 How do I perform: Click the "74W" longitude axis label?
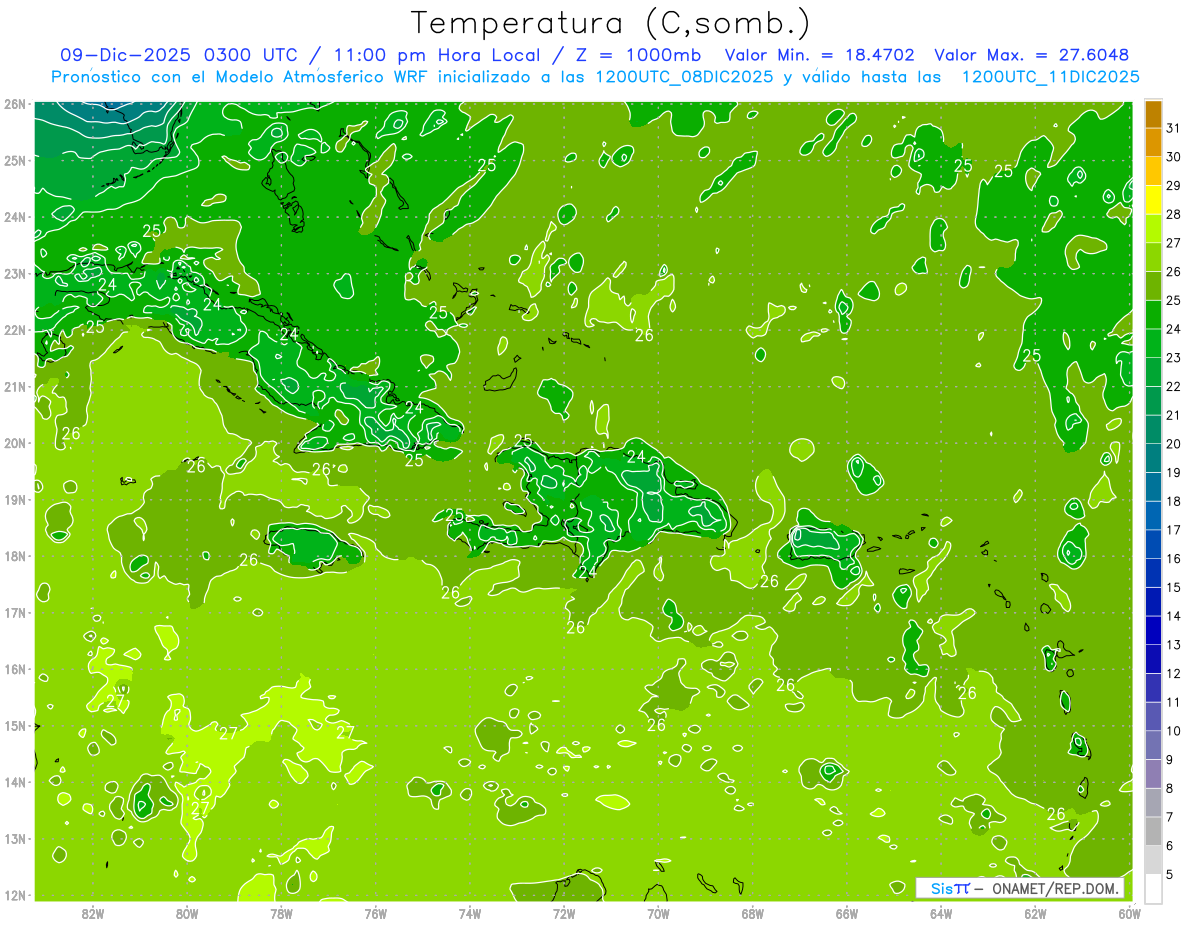pos(470,914)
